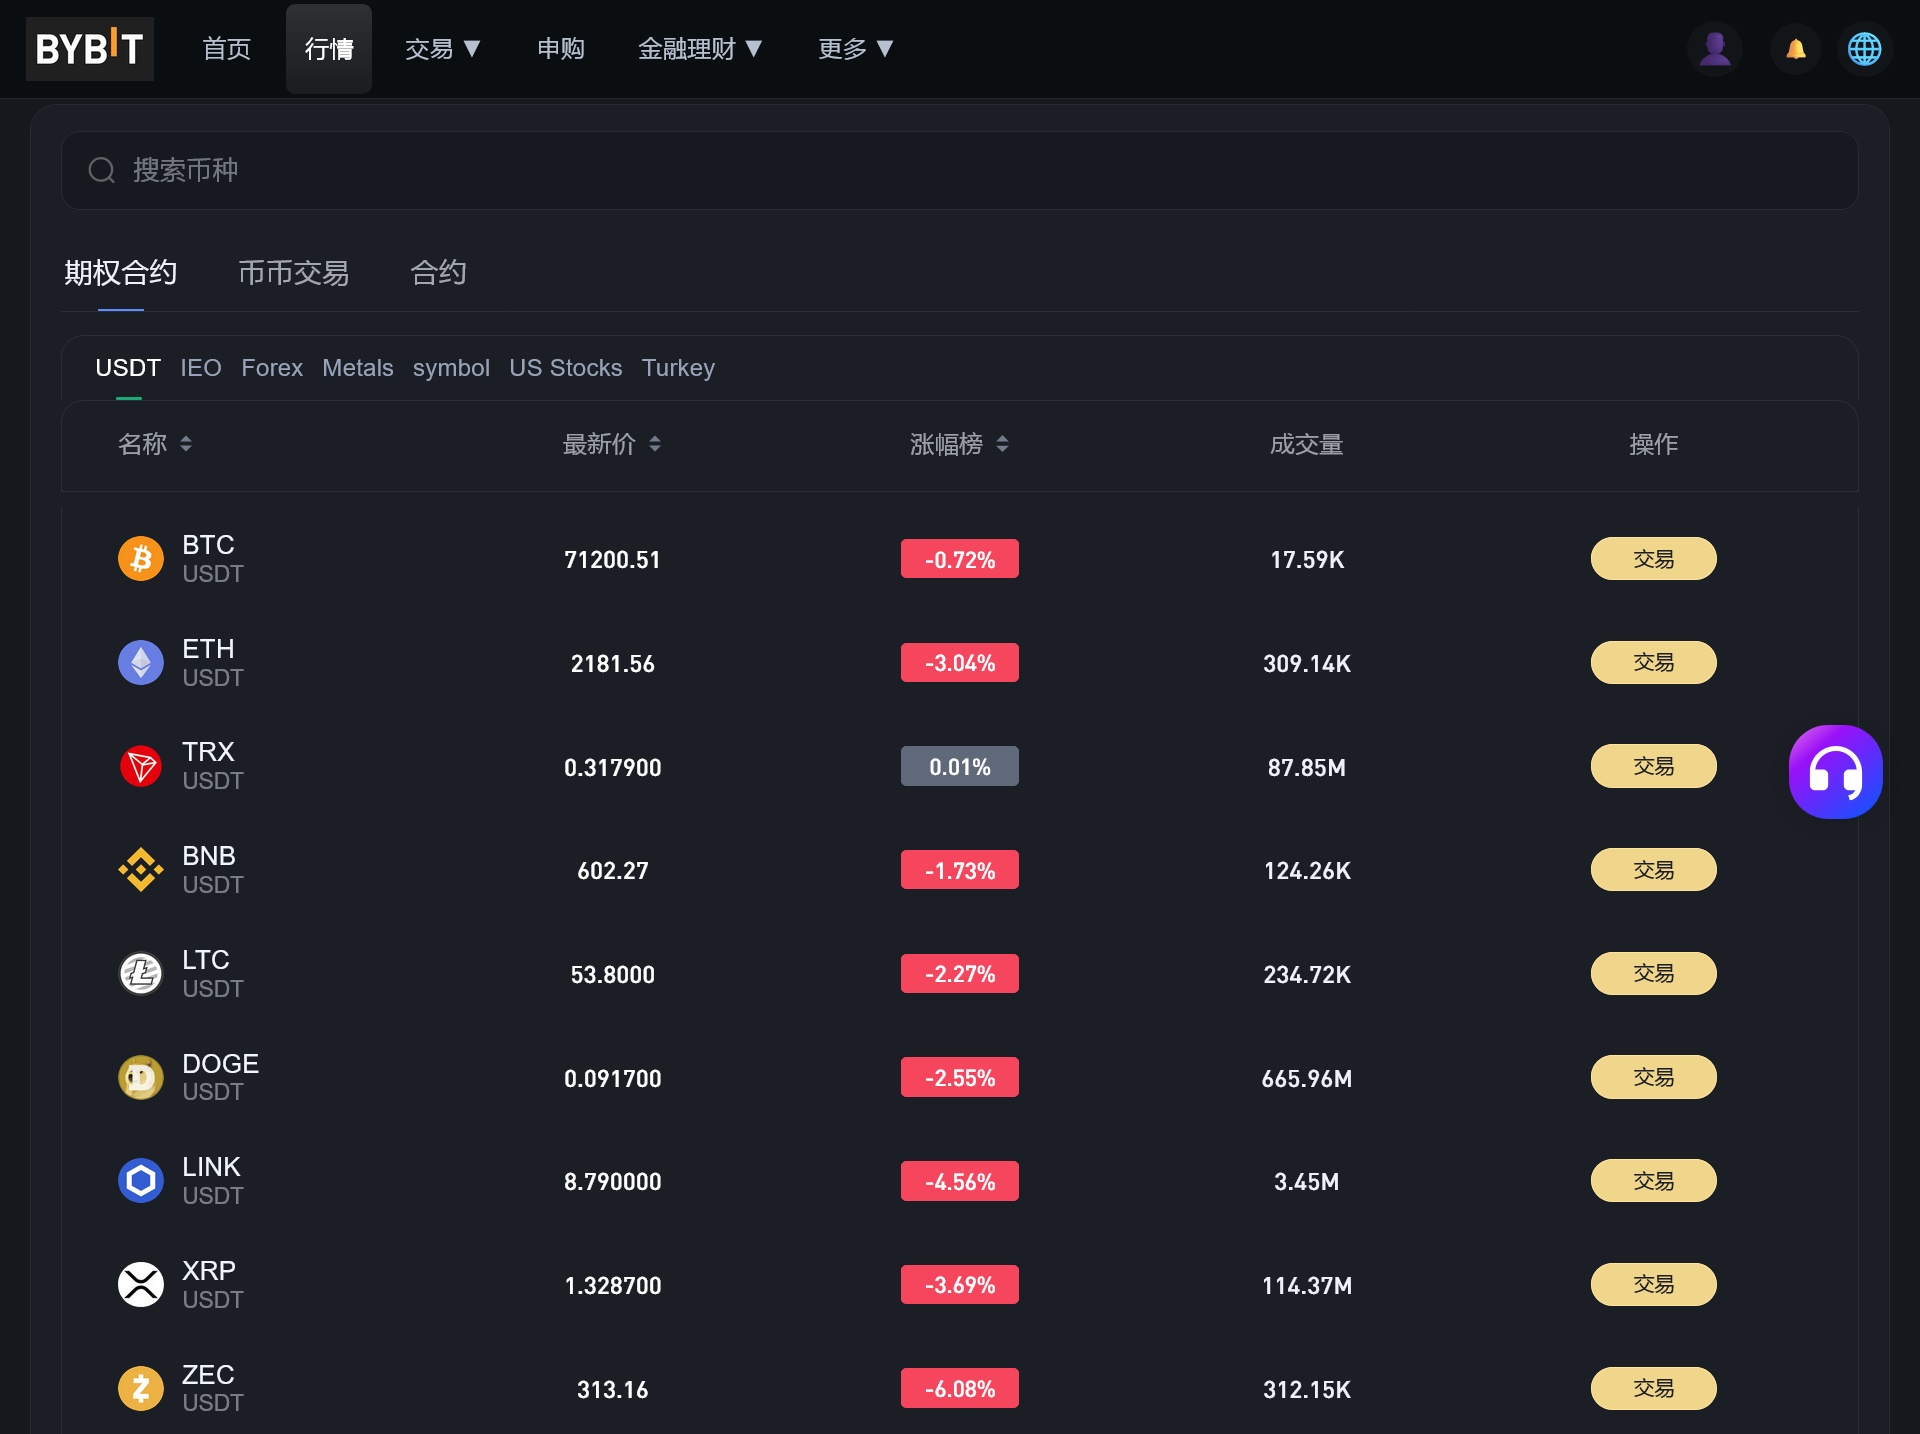Click 交易 button for LTC

[x=1654, y=974]
